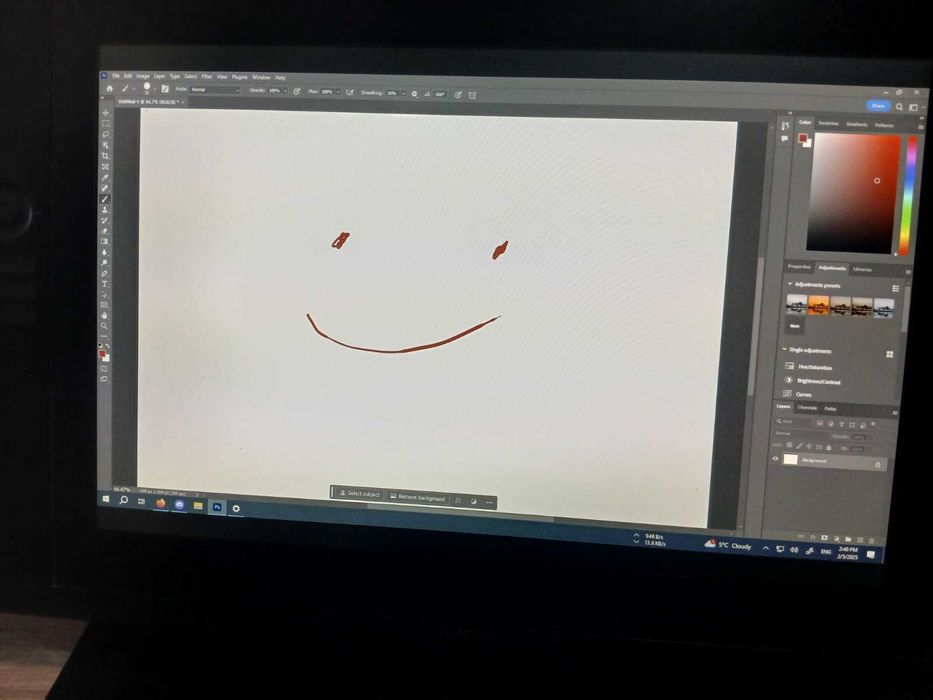Toggle pixel layer filter in Layers panel
The width and height of the screenshot is (933, 700).
pos(819,423)
